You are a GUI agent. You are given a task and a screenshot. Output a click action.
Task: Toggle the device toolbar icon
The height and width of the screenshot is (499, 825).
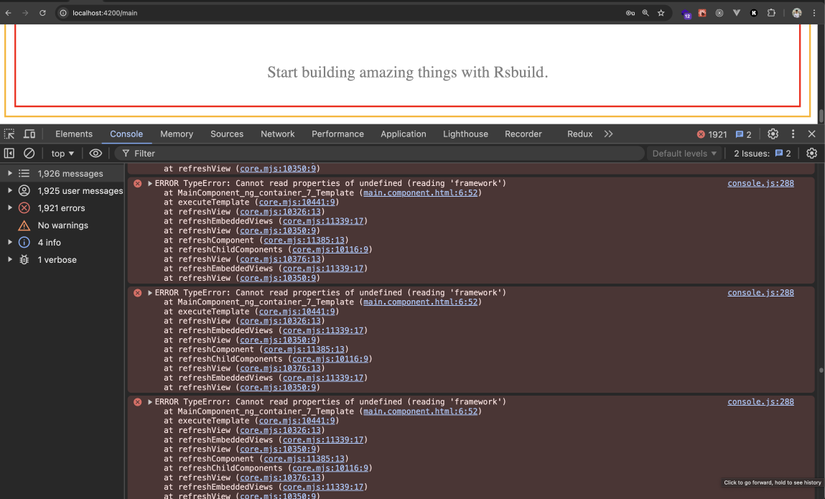[29, 134]
